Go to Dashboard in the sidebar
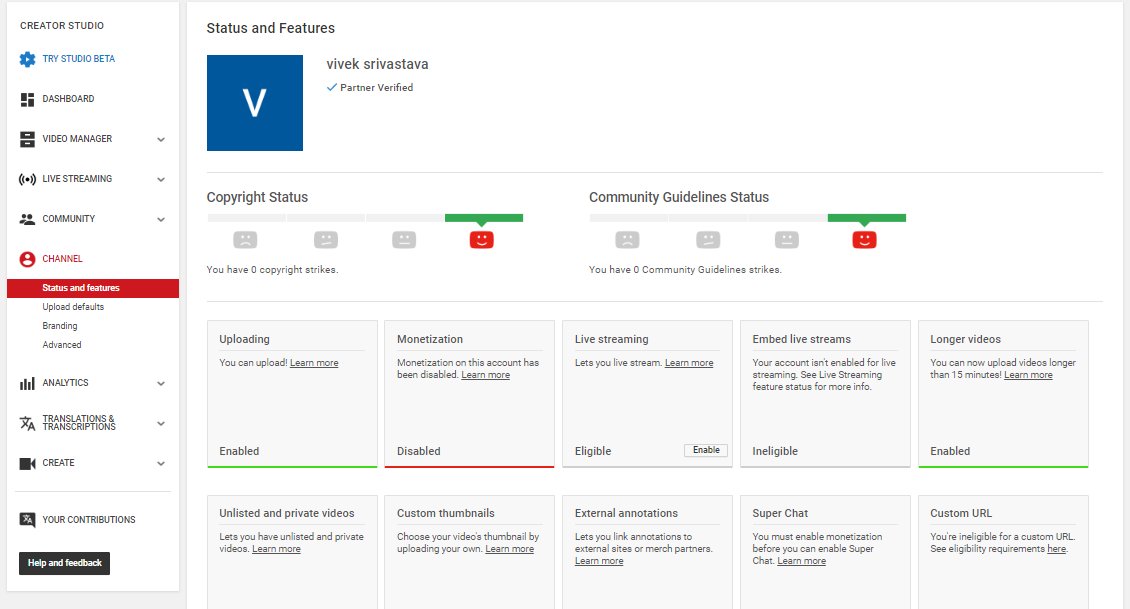1130x609 pixels. point(68,99)
